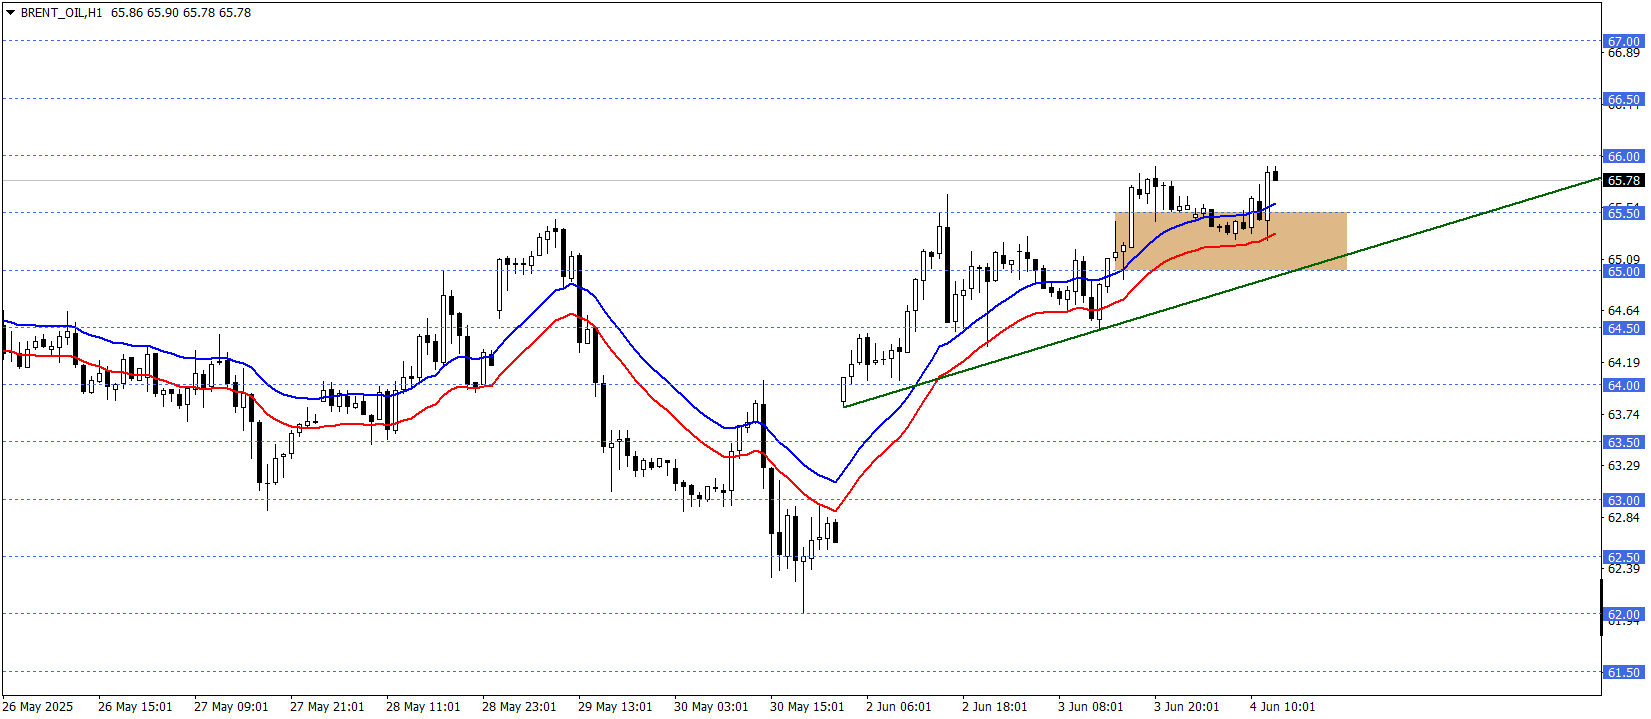Viewport: 1651px width, 719px height.
Task: Click the 65.09 price scale value
Action: 1623,259
